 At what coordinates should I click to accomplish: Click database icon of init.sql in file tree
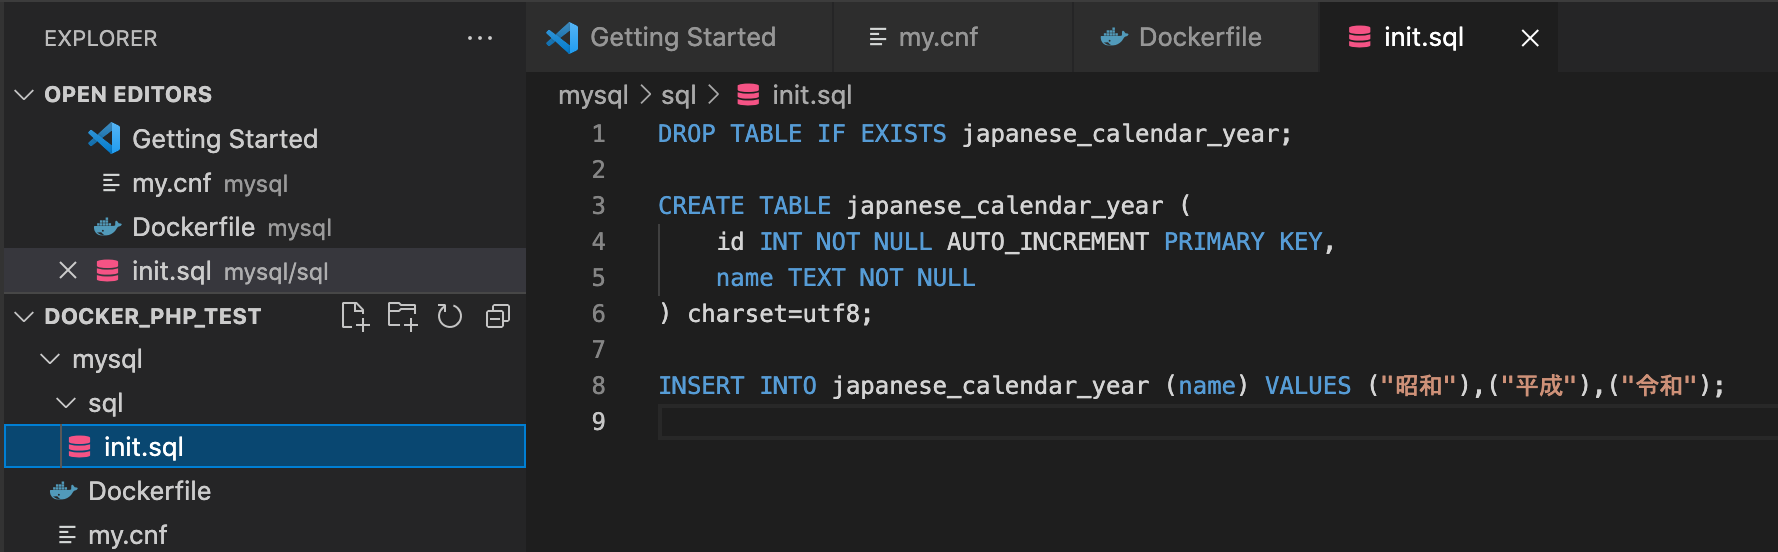pyautogui.click(x=79, y=447)
